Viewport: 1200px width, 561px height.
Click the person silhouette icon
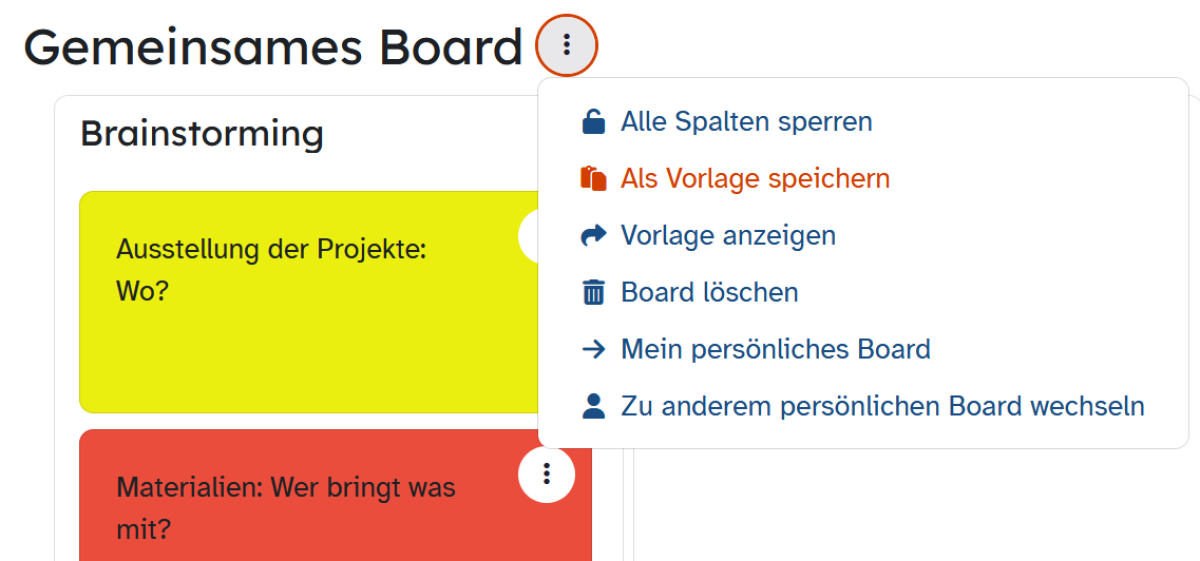coord(593,406)
